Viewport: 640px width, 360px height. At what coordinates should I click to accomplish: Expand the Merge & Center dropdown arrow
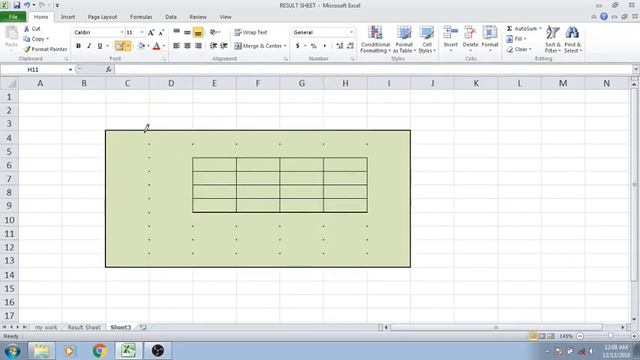tap(285, 46)
